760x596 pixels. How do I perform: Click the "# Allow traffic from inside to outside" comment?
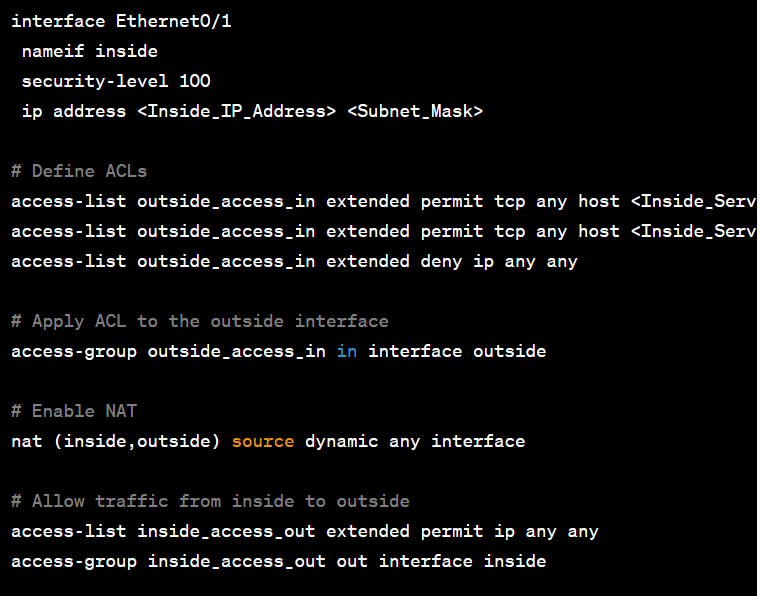[210, 501]
